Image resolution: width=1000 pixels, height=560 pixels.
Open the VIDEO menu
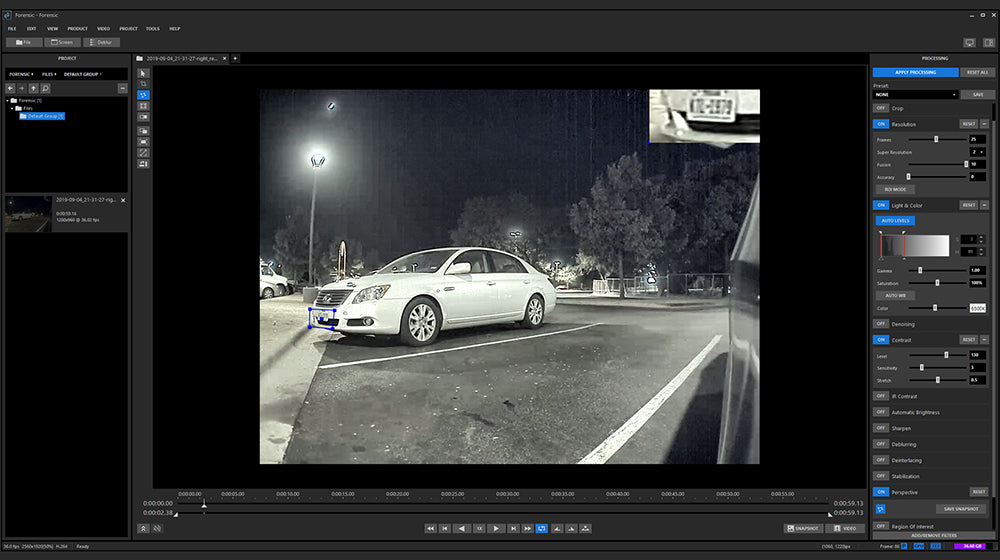104,29
